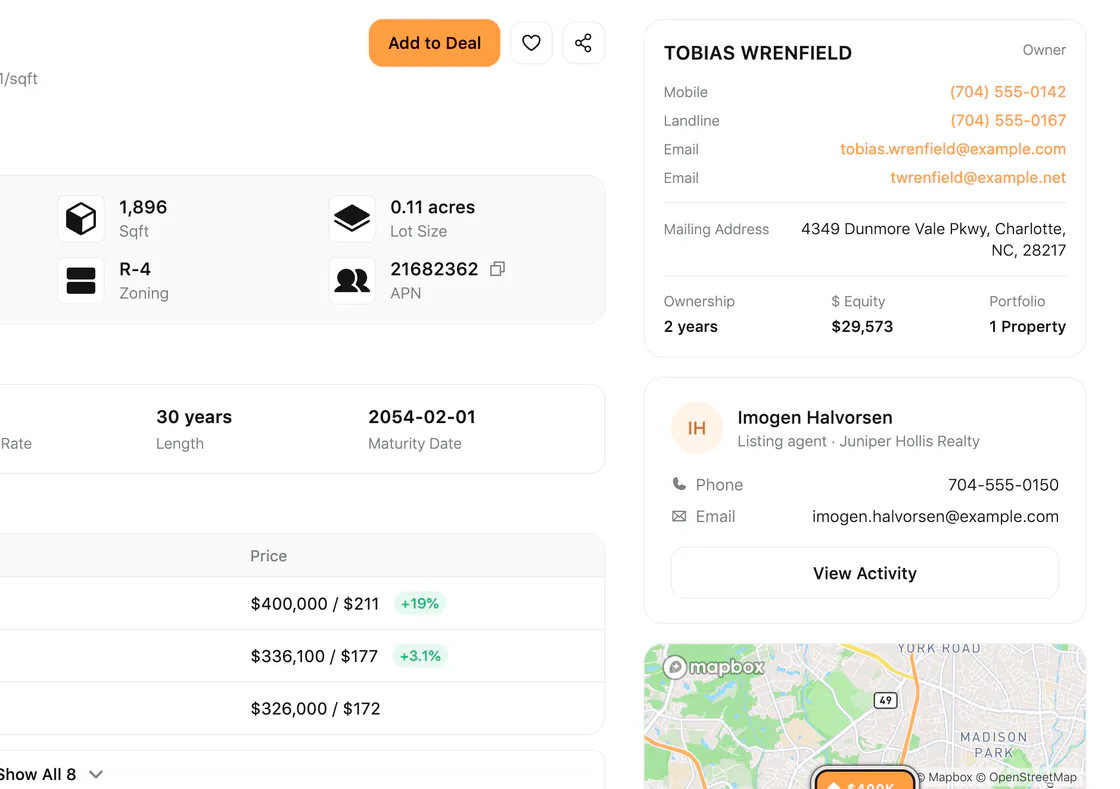Call mobile number (704) 555-0142
Screen dimensions: 1120x789
click(1007, 92)
